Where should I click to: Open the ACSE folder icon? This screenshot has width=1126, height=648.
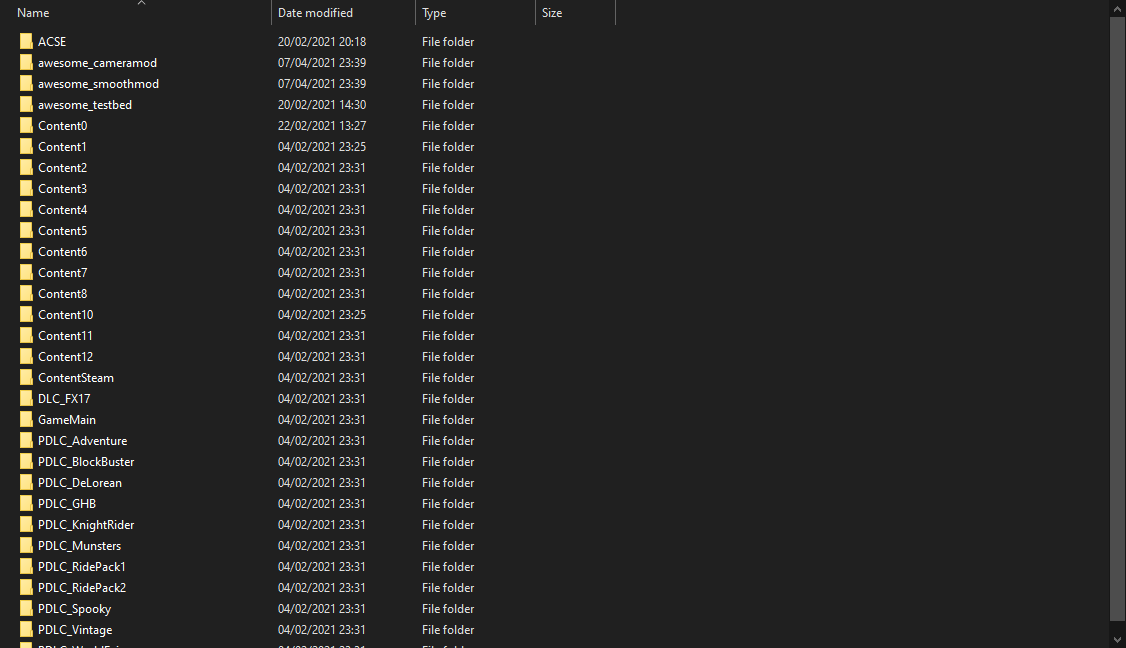25,41
